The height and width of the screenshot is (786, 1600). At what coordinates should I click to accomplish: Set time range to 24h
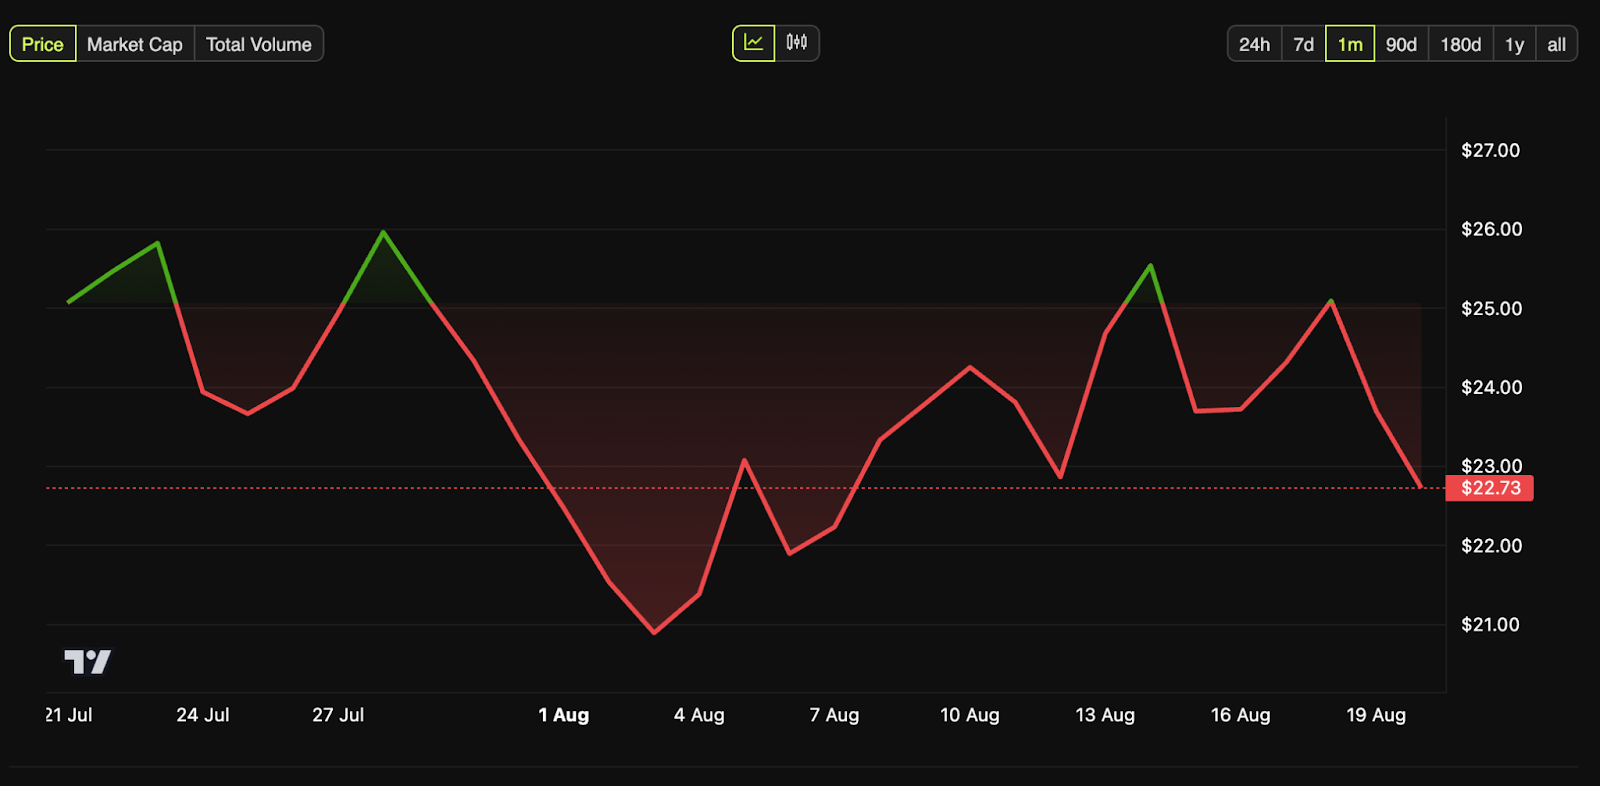click(x=1255, y=44)
